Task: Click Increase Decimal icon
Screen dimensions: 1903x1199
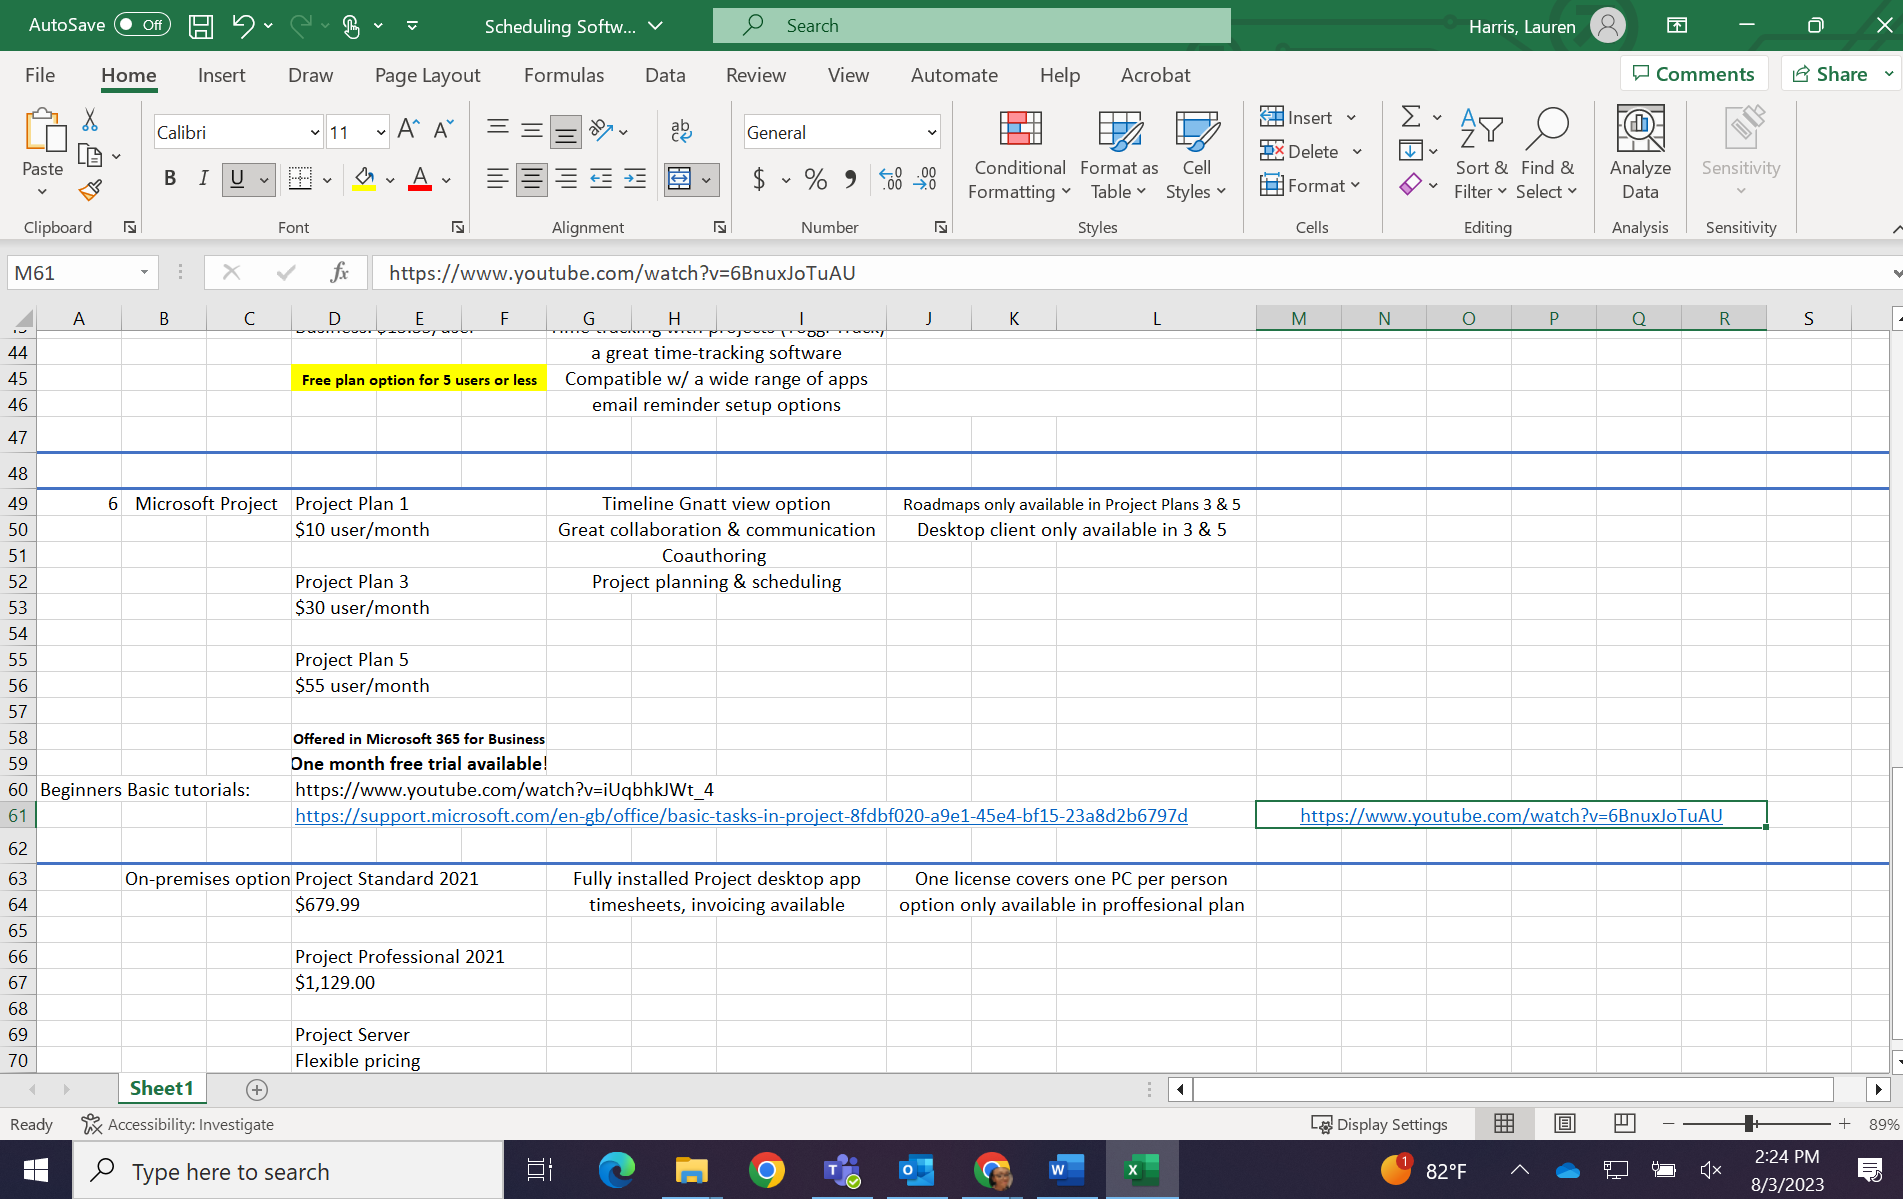Action: 891,179
